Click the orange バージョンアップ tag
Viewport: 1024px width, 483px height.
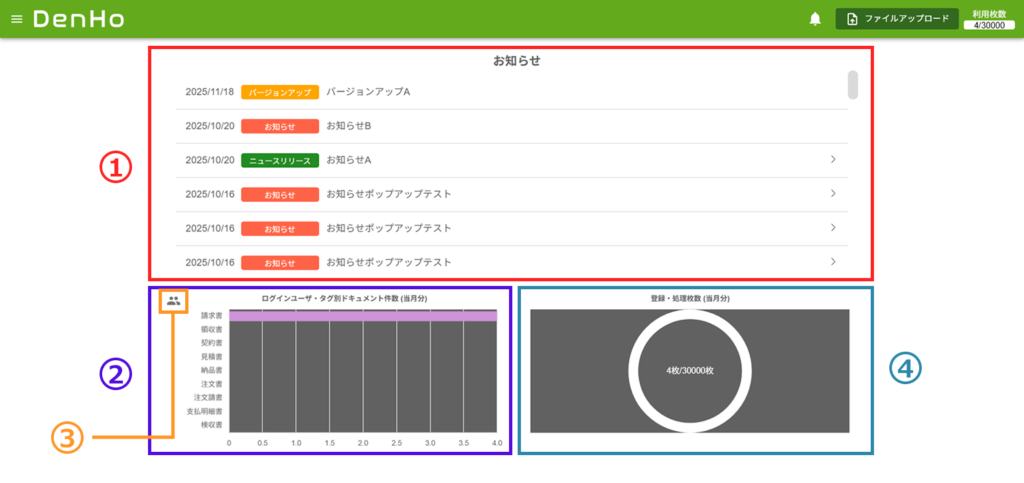pos(280,92)
